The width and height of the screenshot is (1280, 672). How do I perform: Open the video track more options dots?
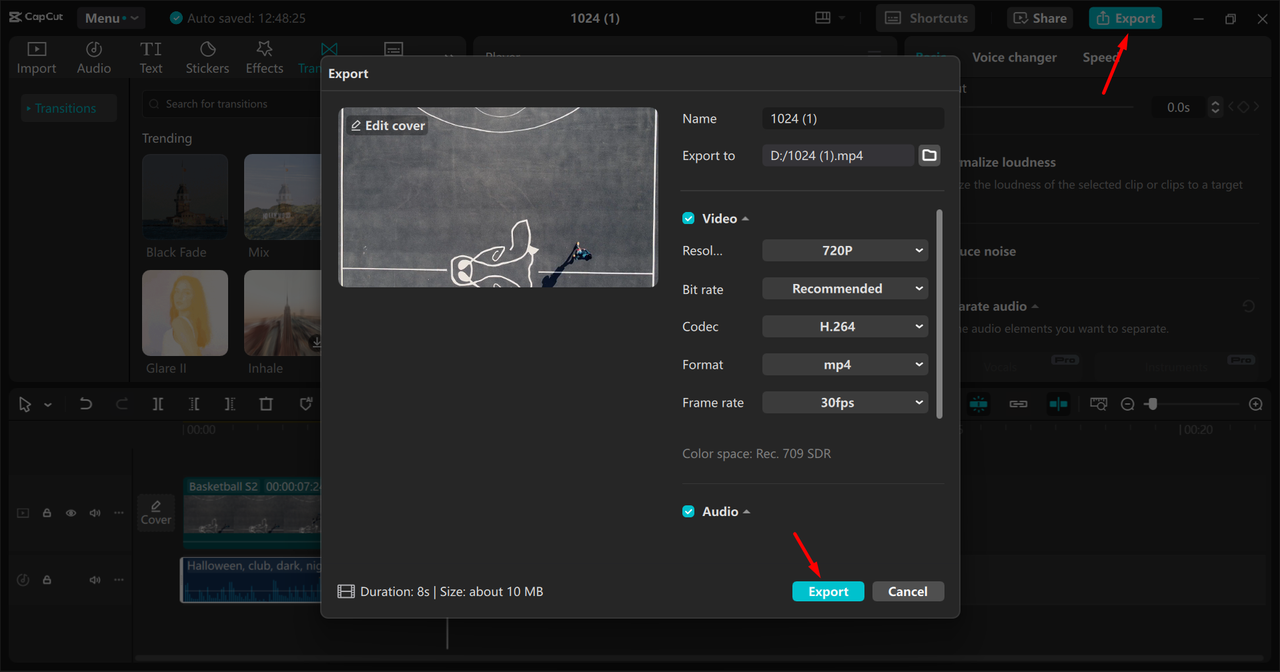click(x=119, y=513)
